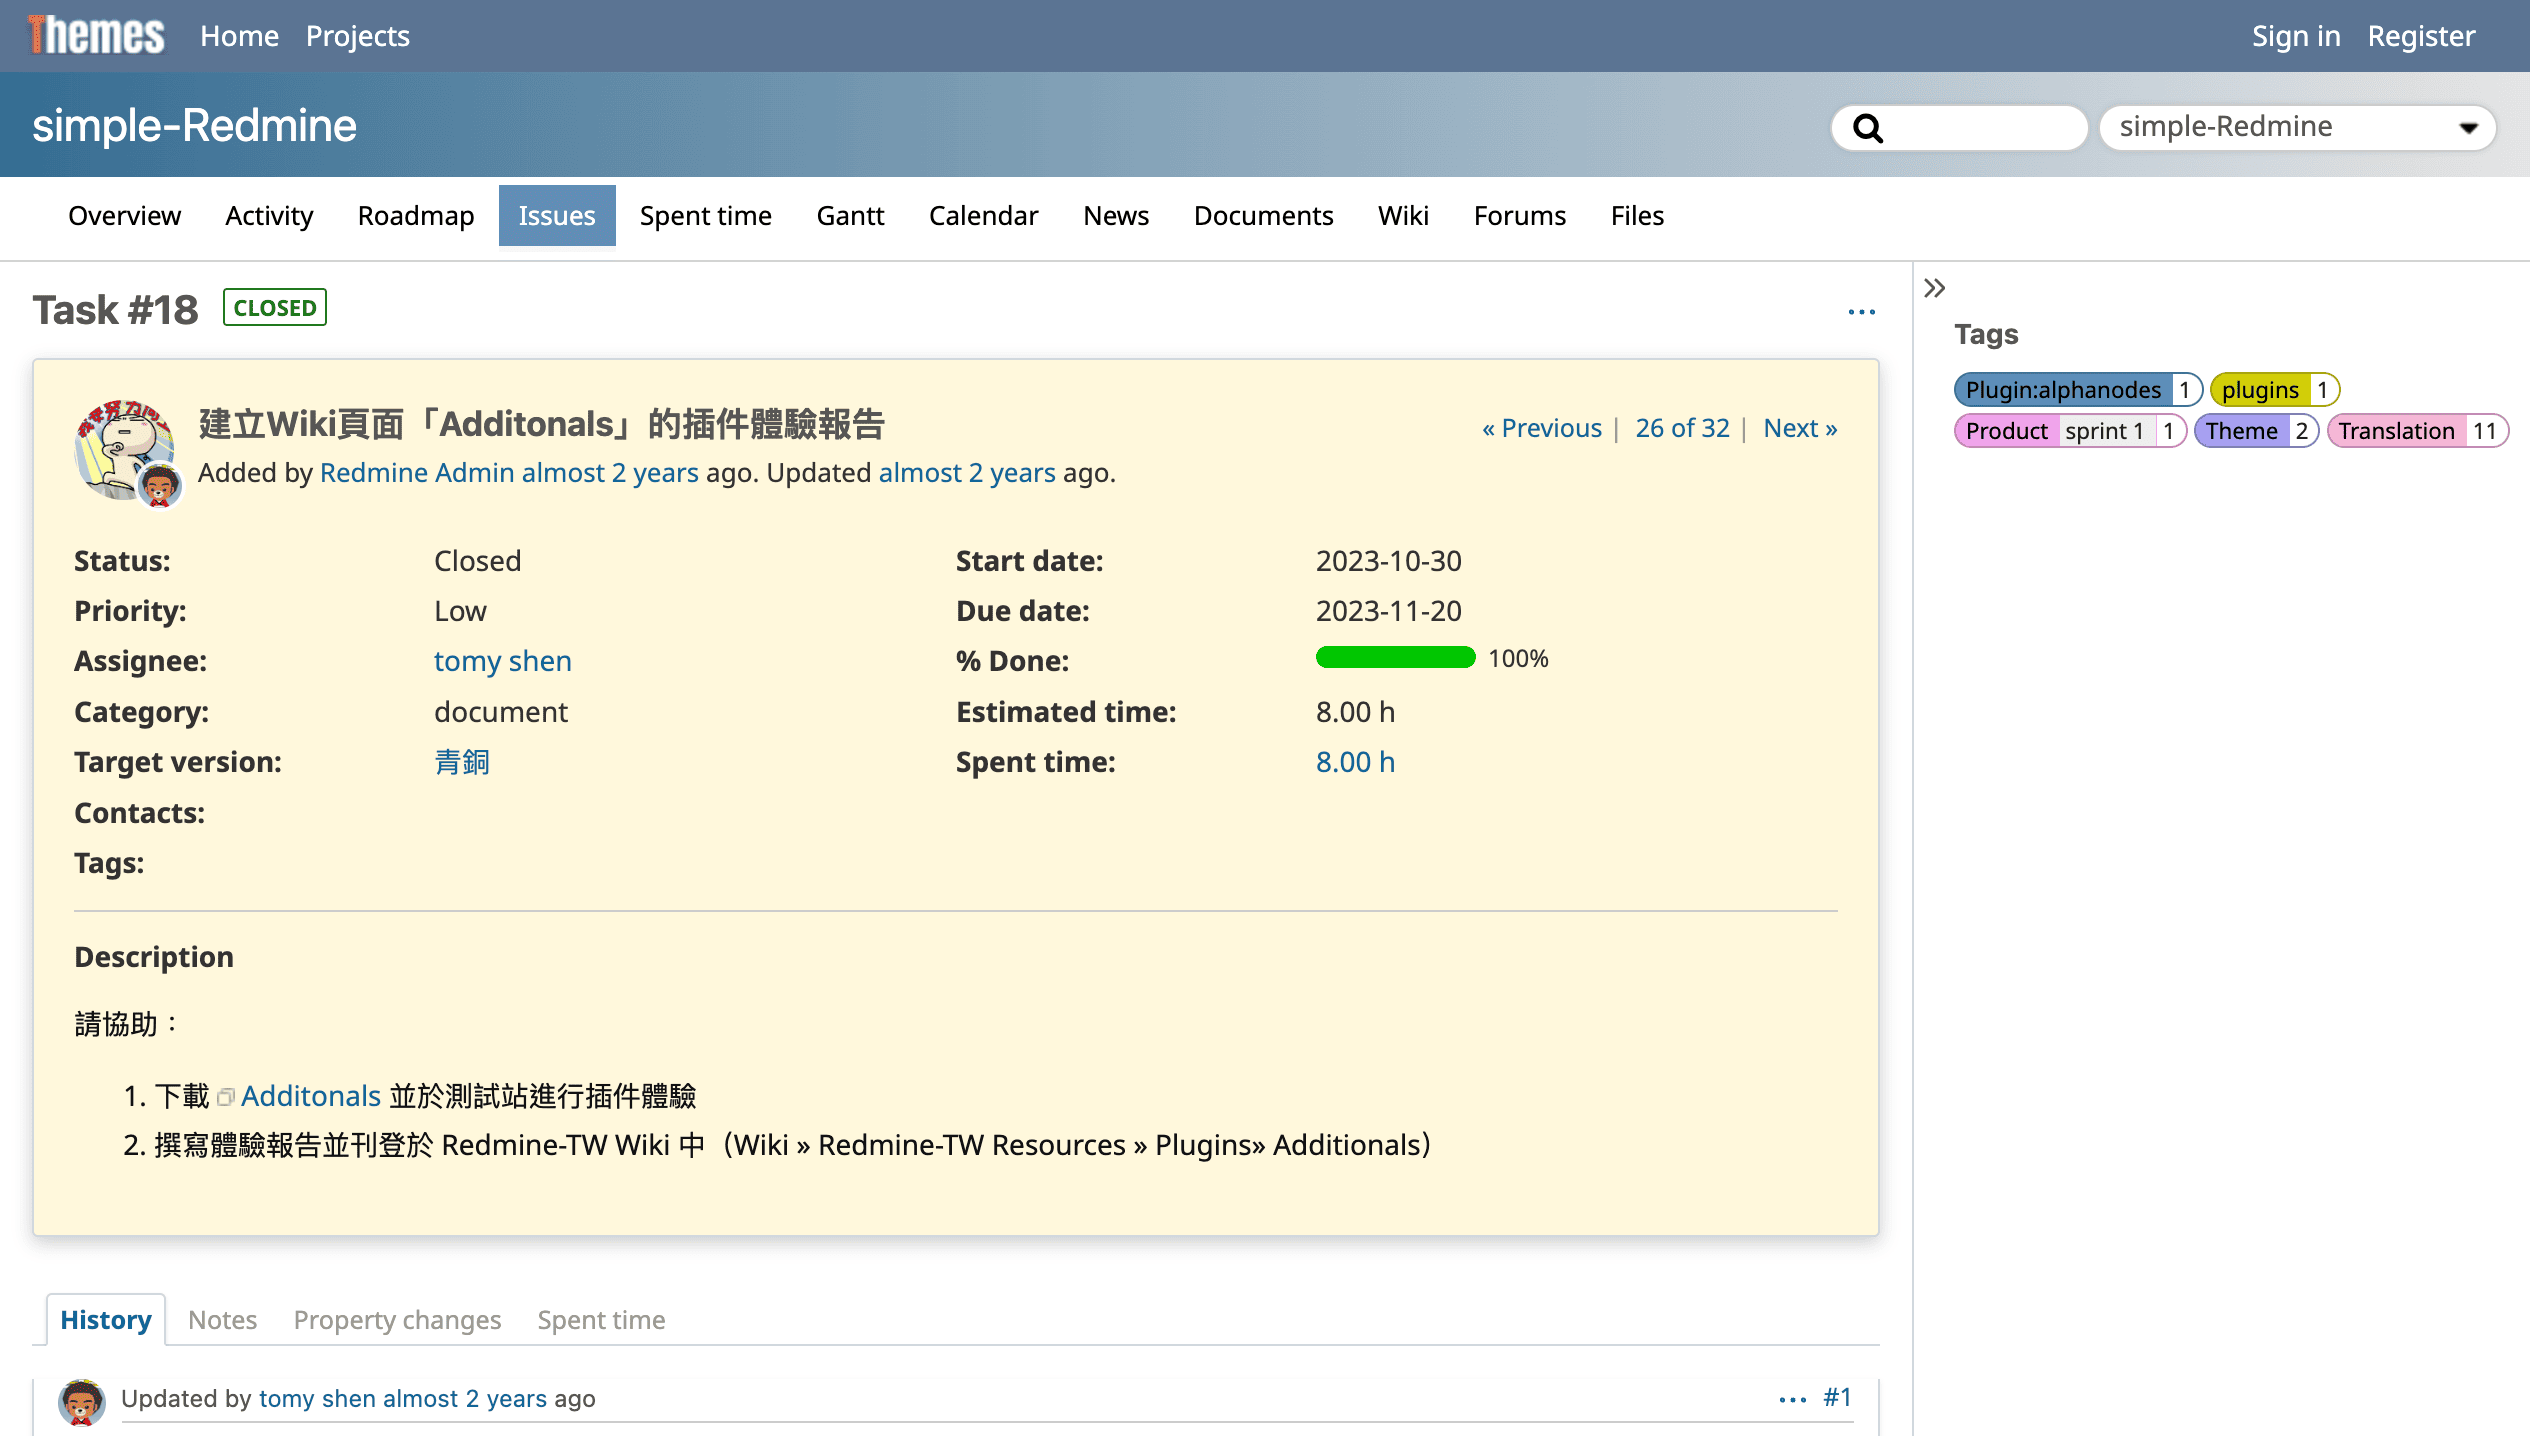Click the search magnifier icon
Screen dimensions: 2530x1436
[x=1867, y=128]
